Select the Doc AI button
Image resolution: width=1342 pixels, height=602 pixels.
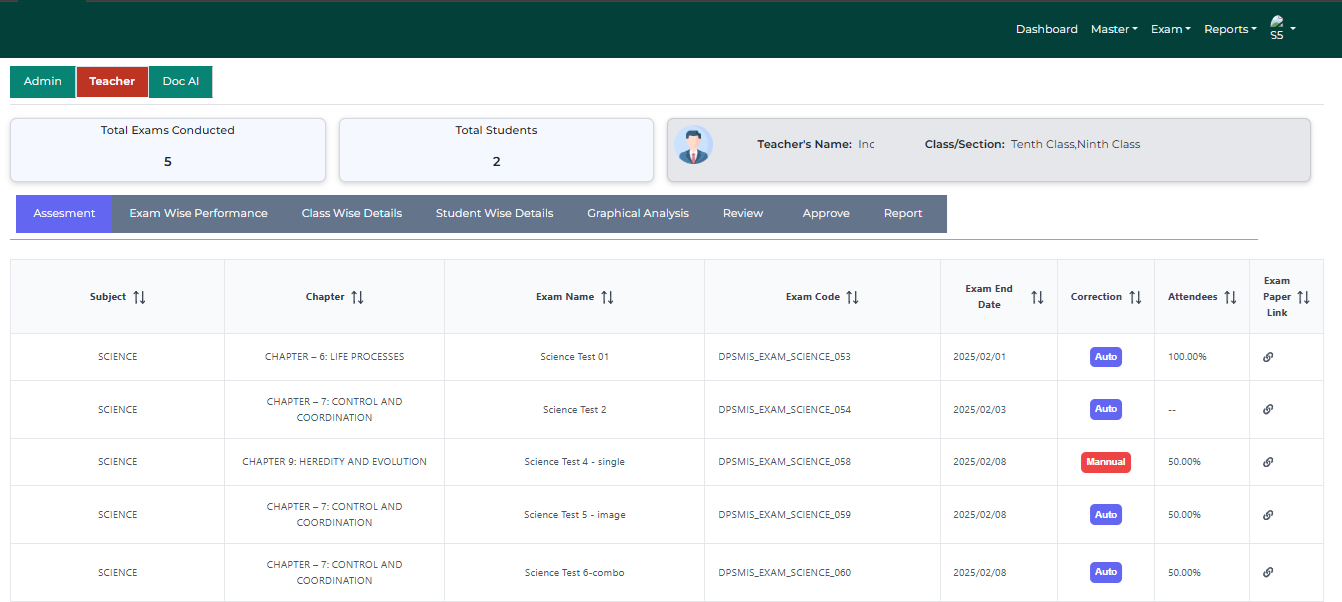(x=181, y=81)
